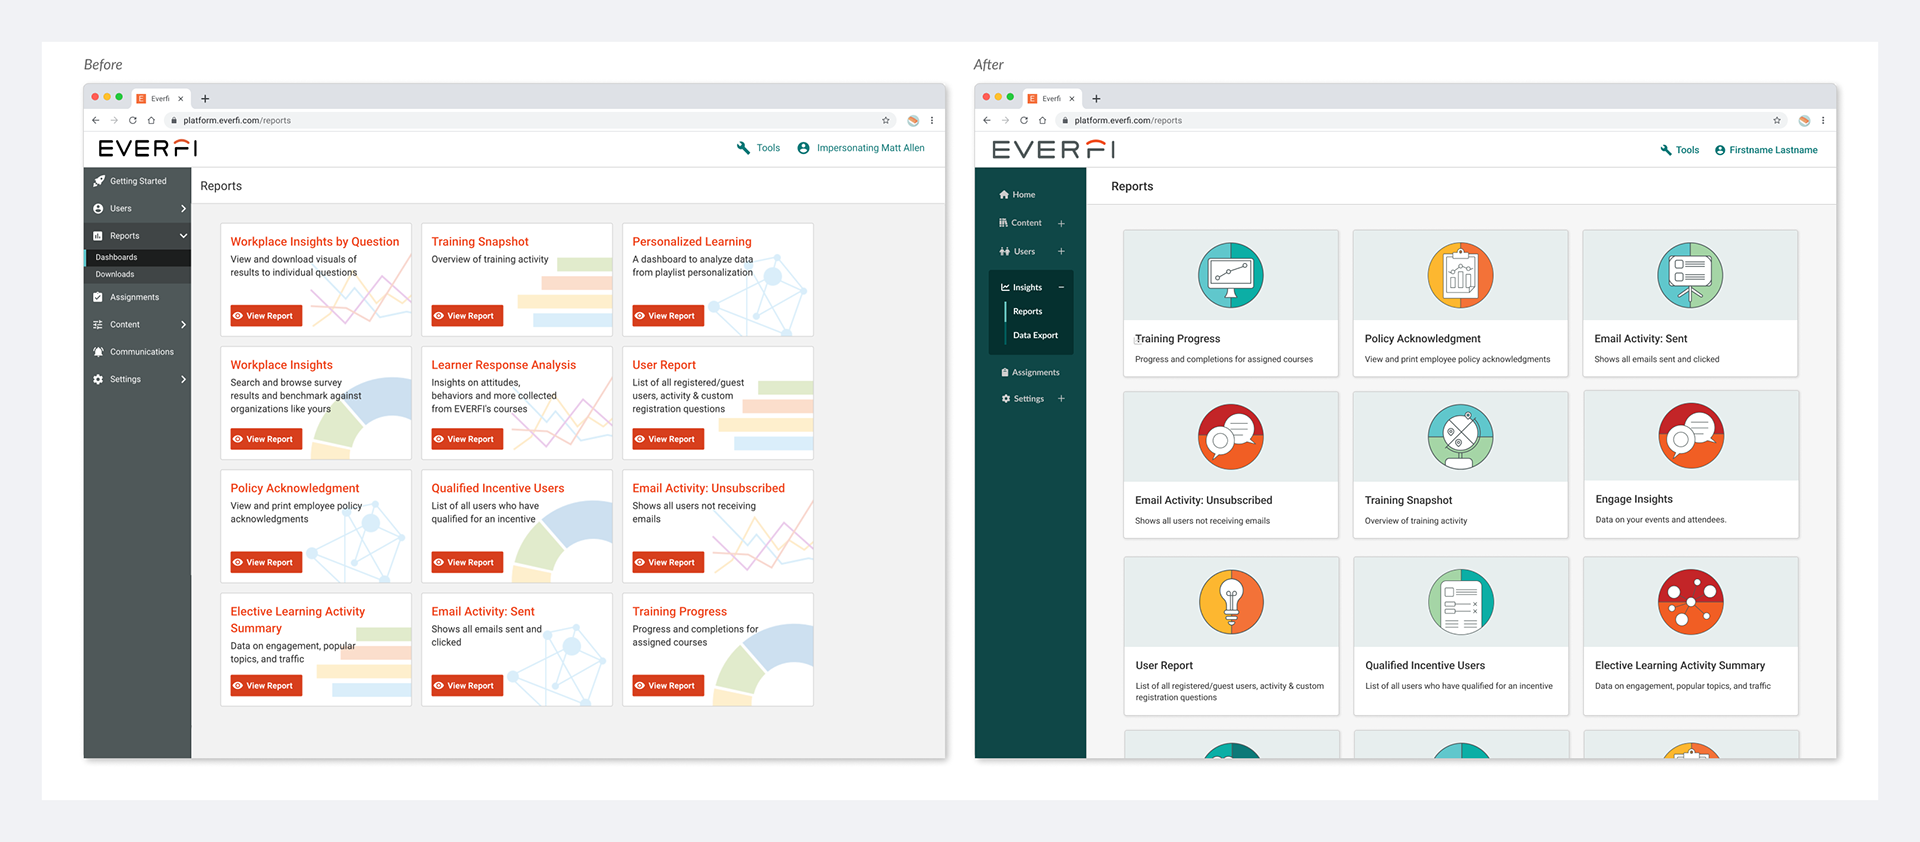1920x842 pixels.
Task: Open new tab in Before browser
Action: click(205, 99)
